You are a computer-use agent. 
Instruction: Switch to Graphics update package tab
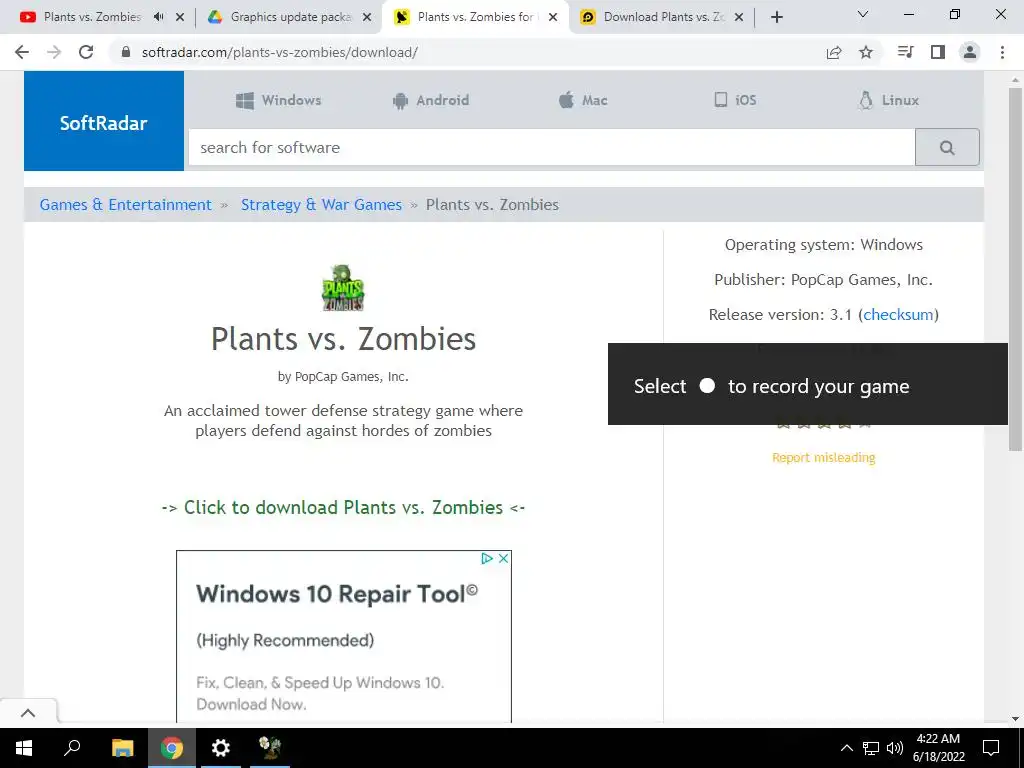click(x=291, y=17)
